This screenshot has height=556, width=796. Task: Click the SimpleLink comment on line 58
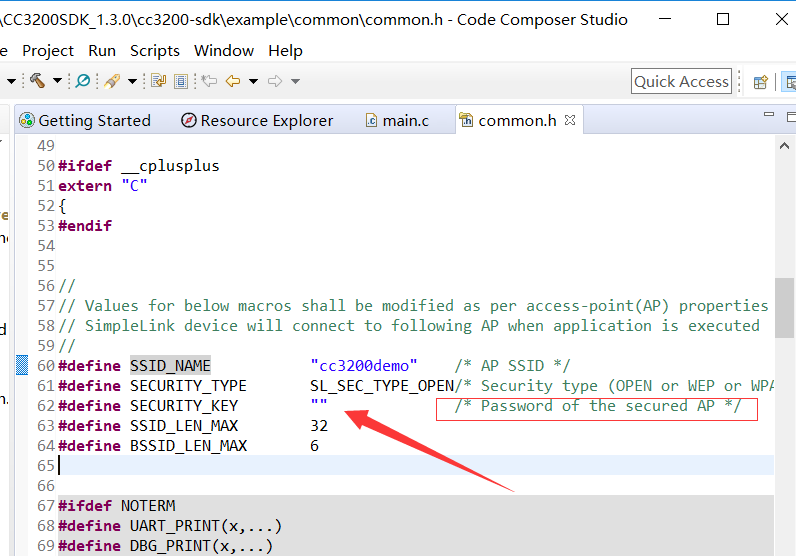pos(409,325)
